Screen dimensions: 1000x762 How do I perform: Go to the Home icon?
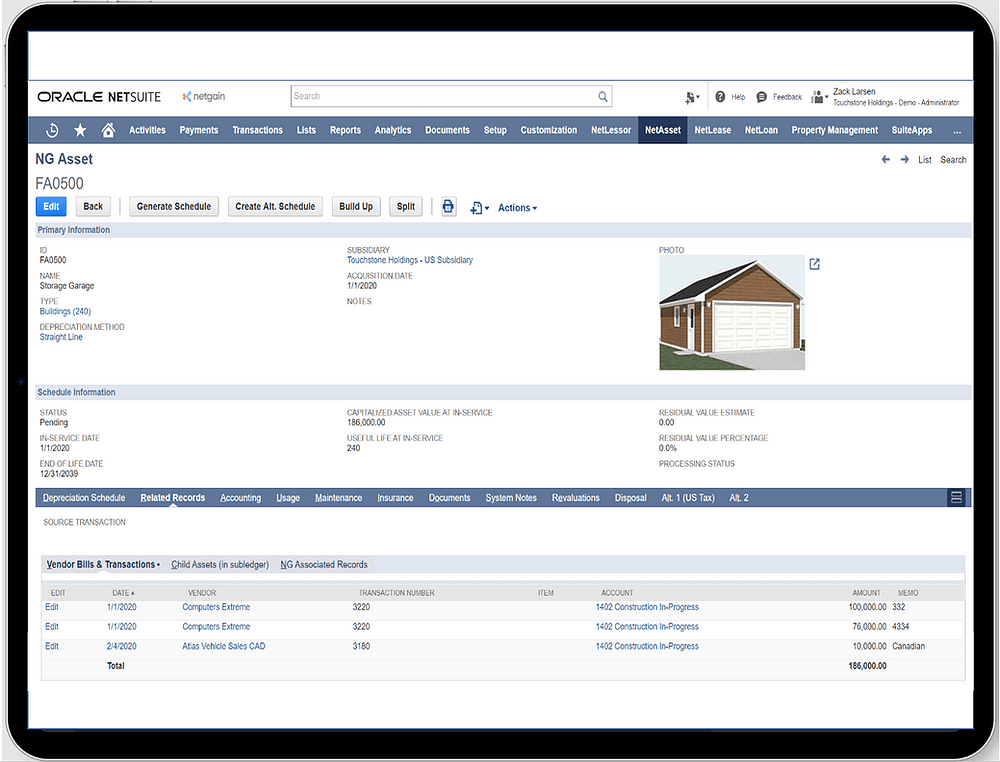[x=108, y=130]
